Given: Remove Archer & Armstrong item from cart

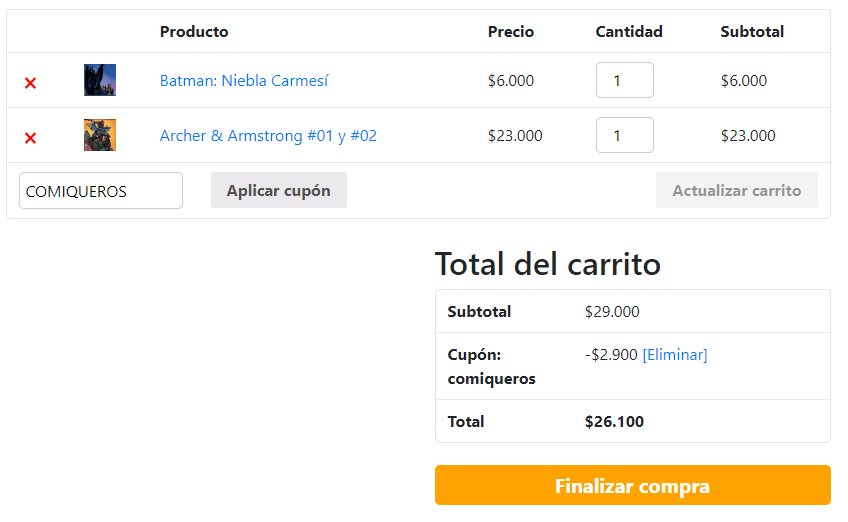Looking at the screenshot, I should pos(30,138).
